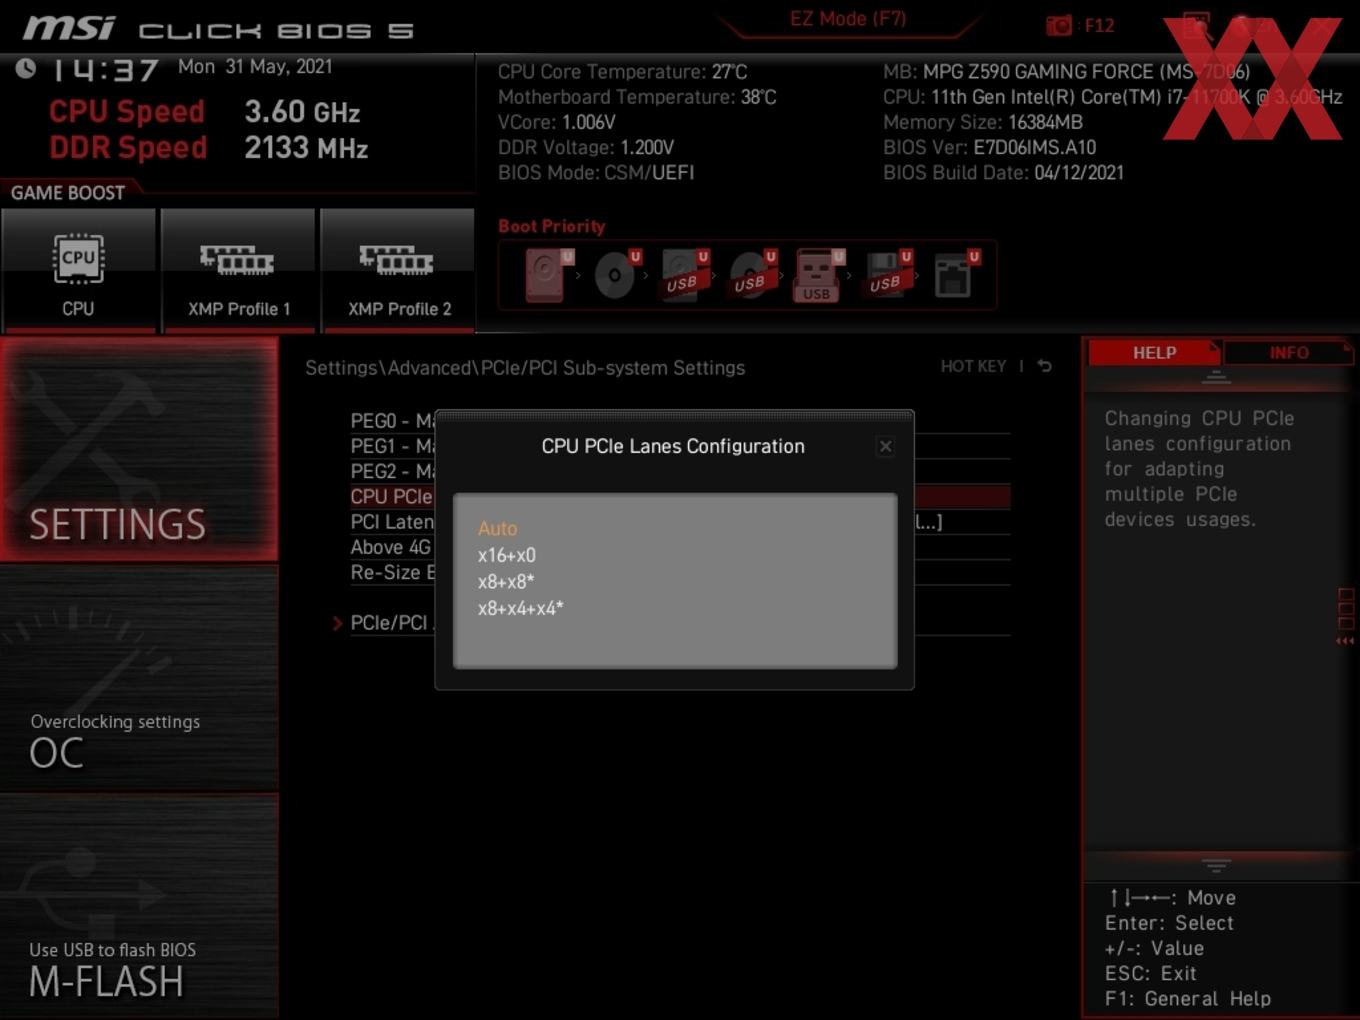1360x1020 pixels.
Task: Click the DDR Voltage: 1.200V entry
Action: (x=586, y=147)
